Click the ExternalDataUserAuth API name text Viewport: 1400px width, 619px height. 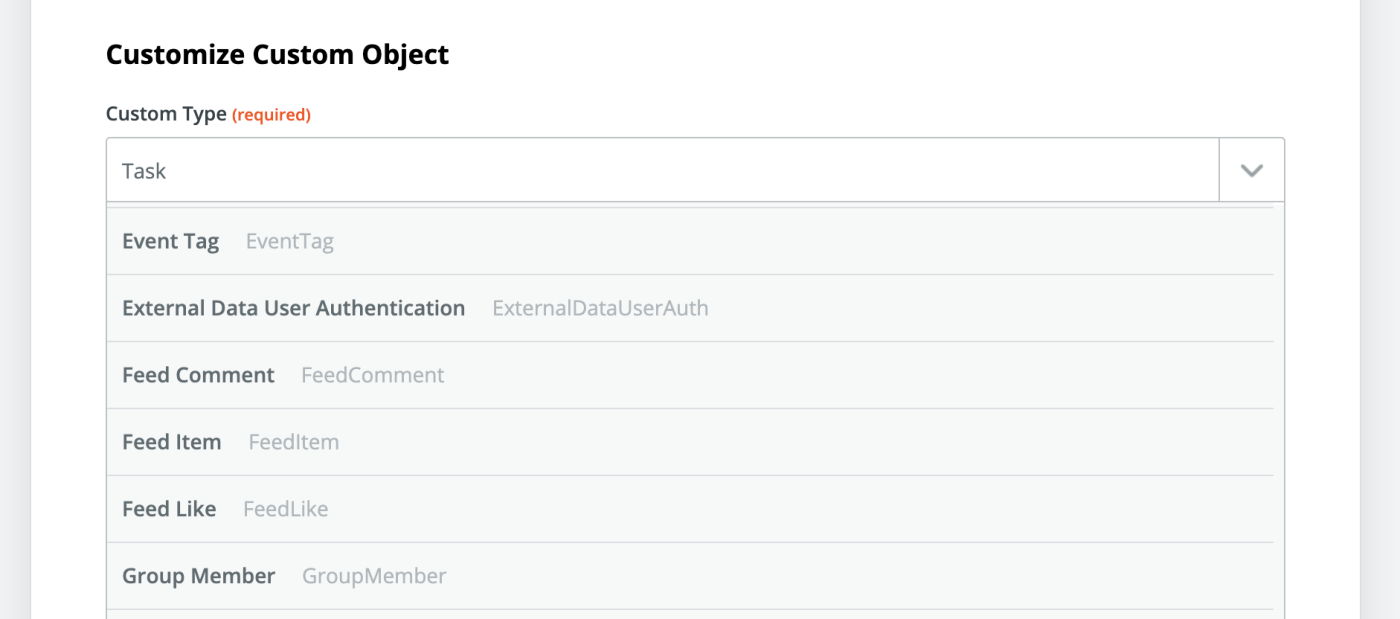(x=600, y=309)
